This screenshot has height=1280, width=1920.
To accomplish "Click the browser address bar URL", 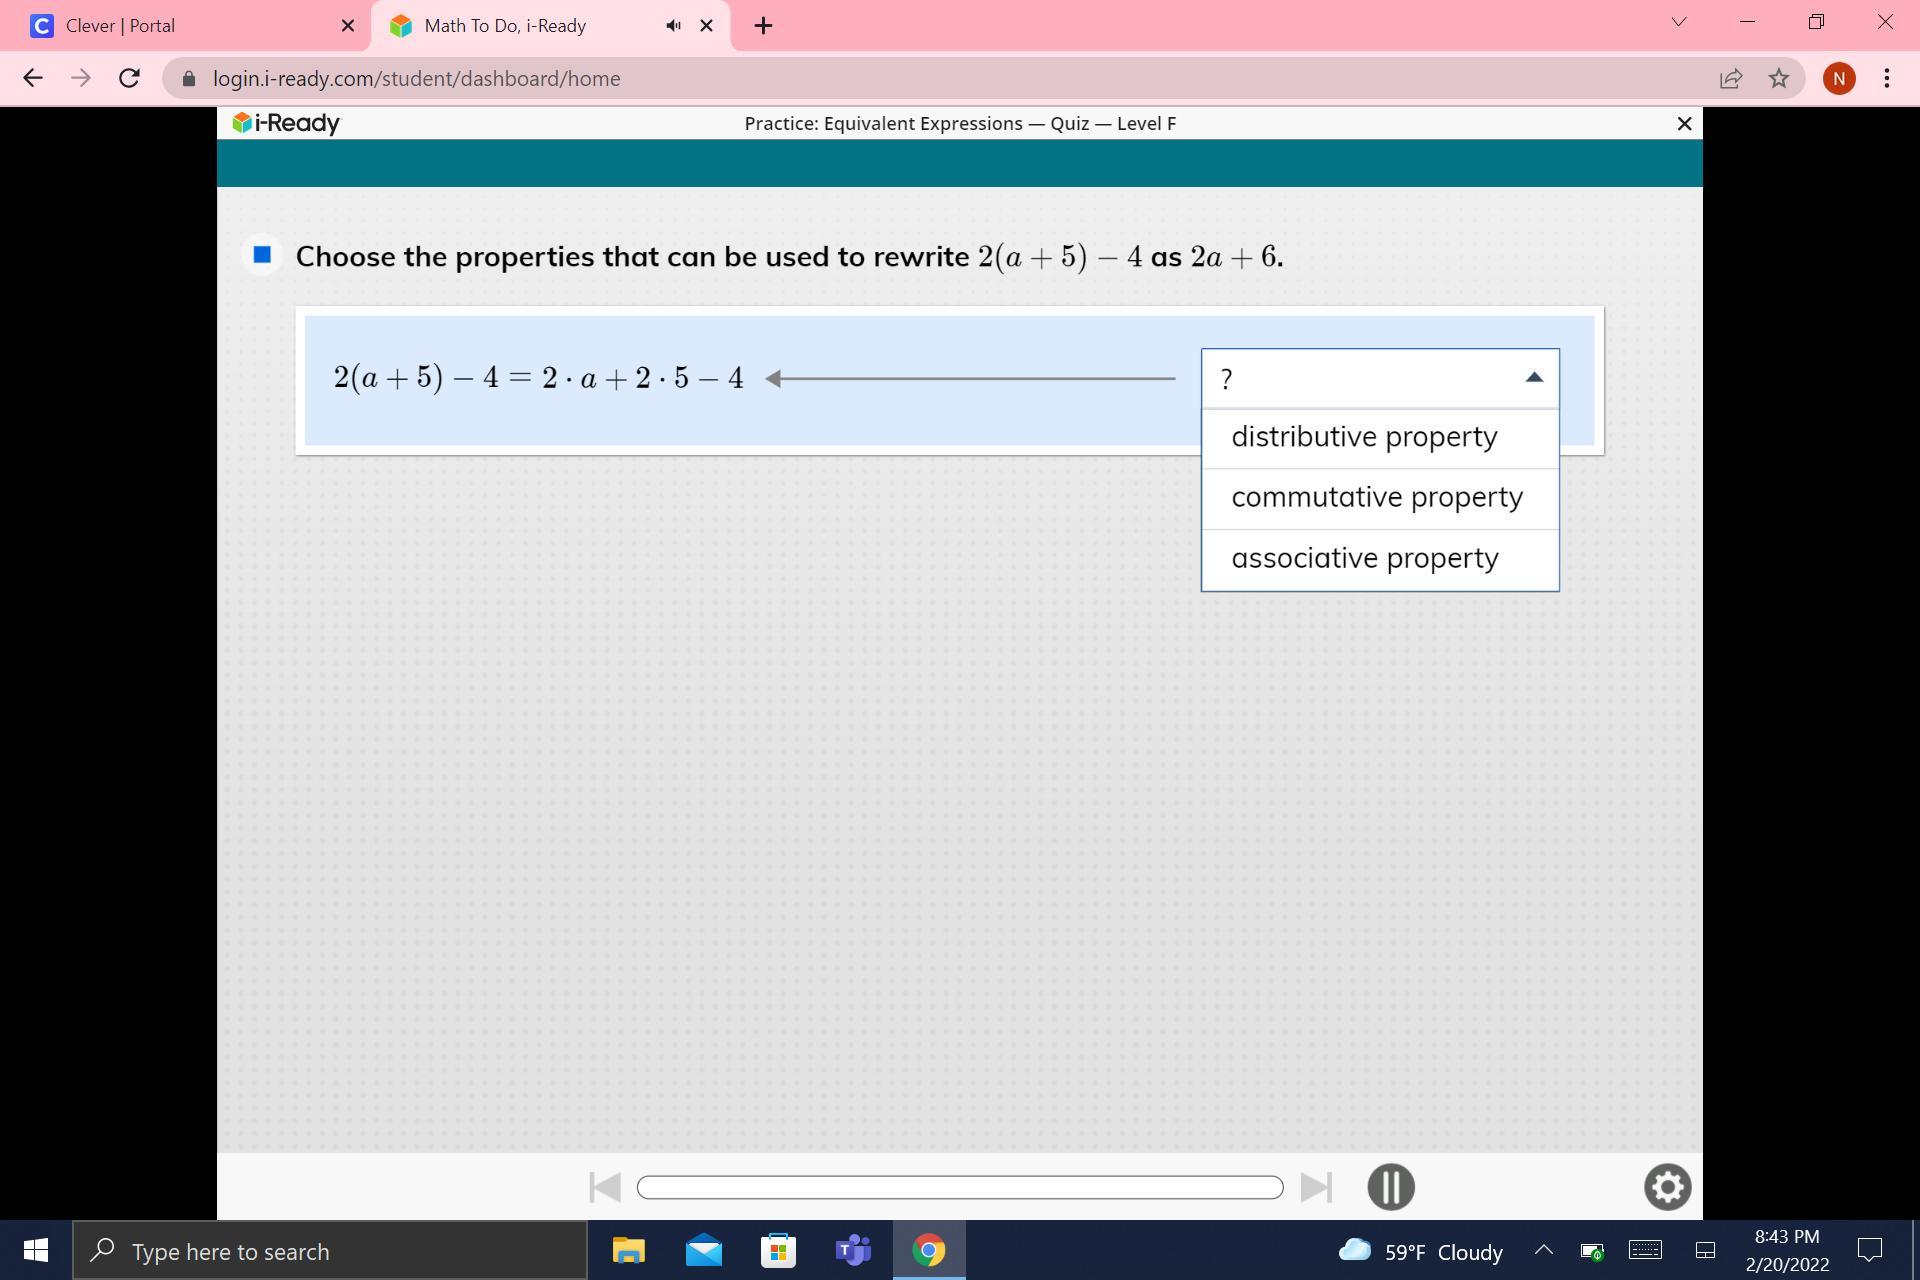I will coord(416,78).
